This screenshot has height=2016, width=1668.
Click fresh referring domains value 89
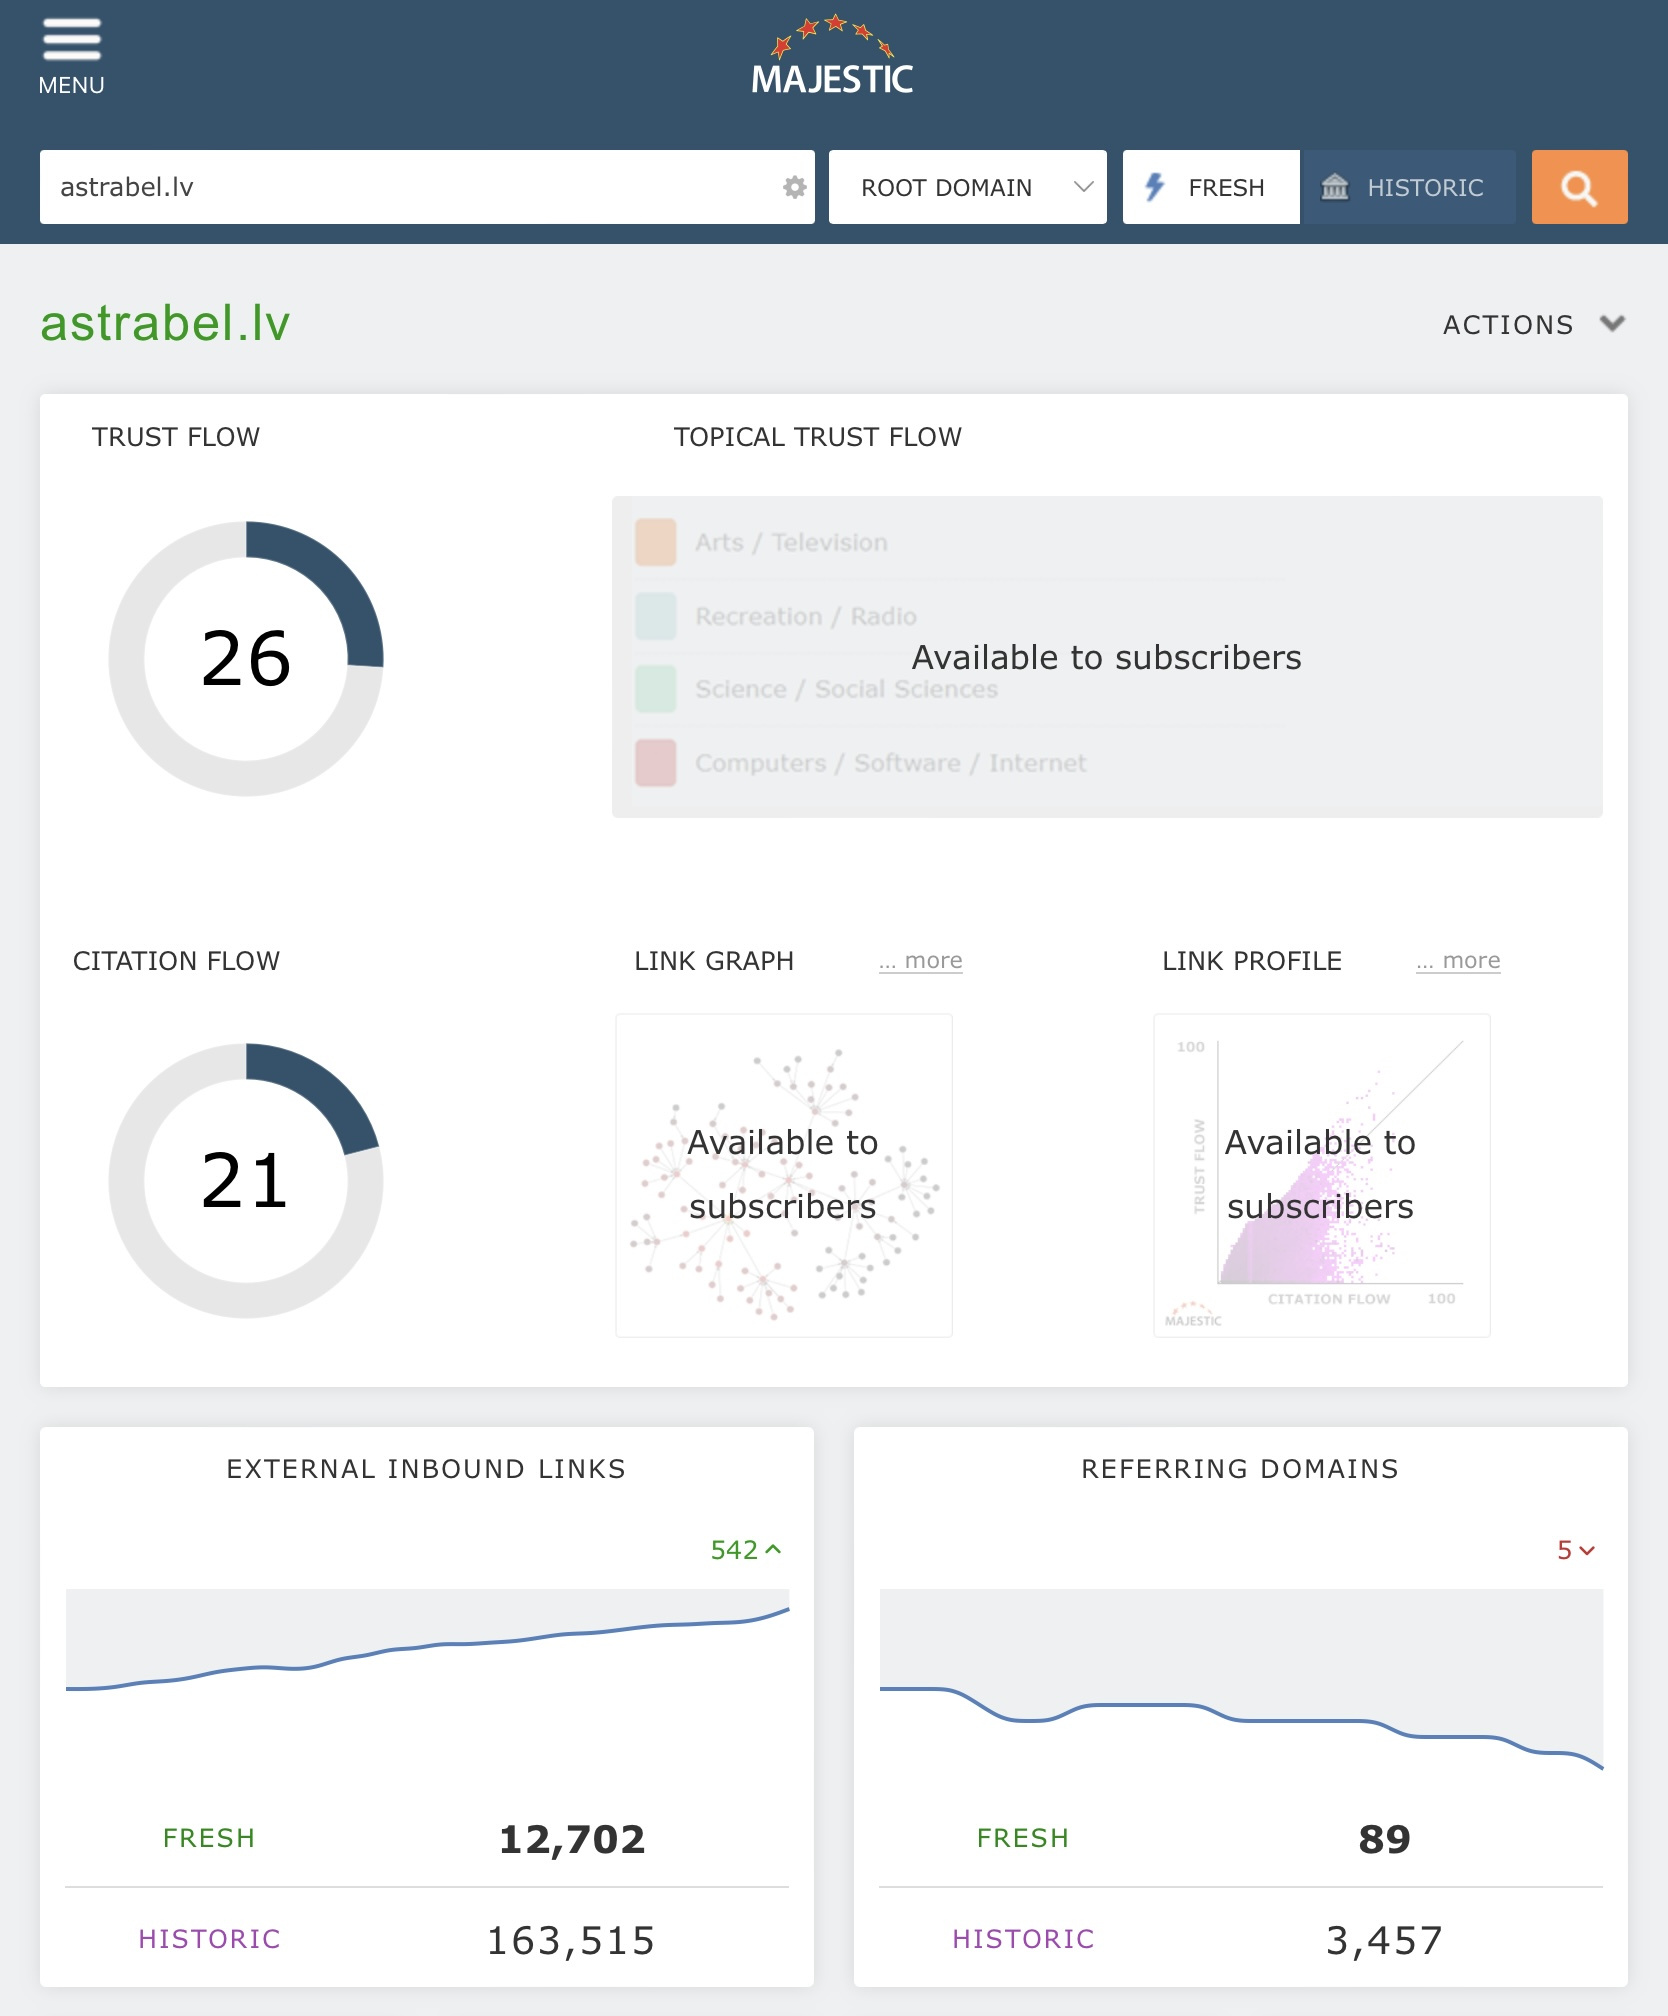[x=1385, y=1839]
